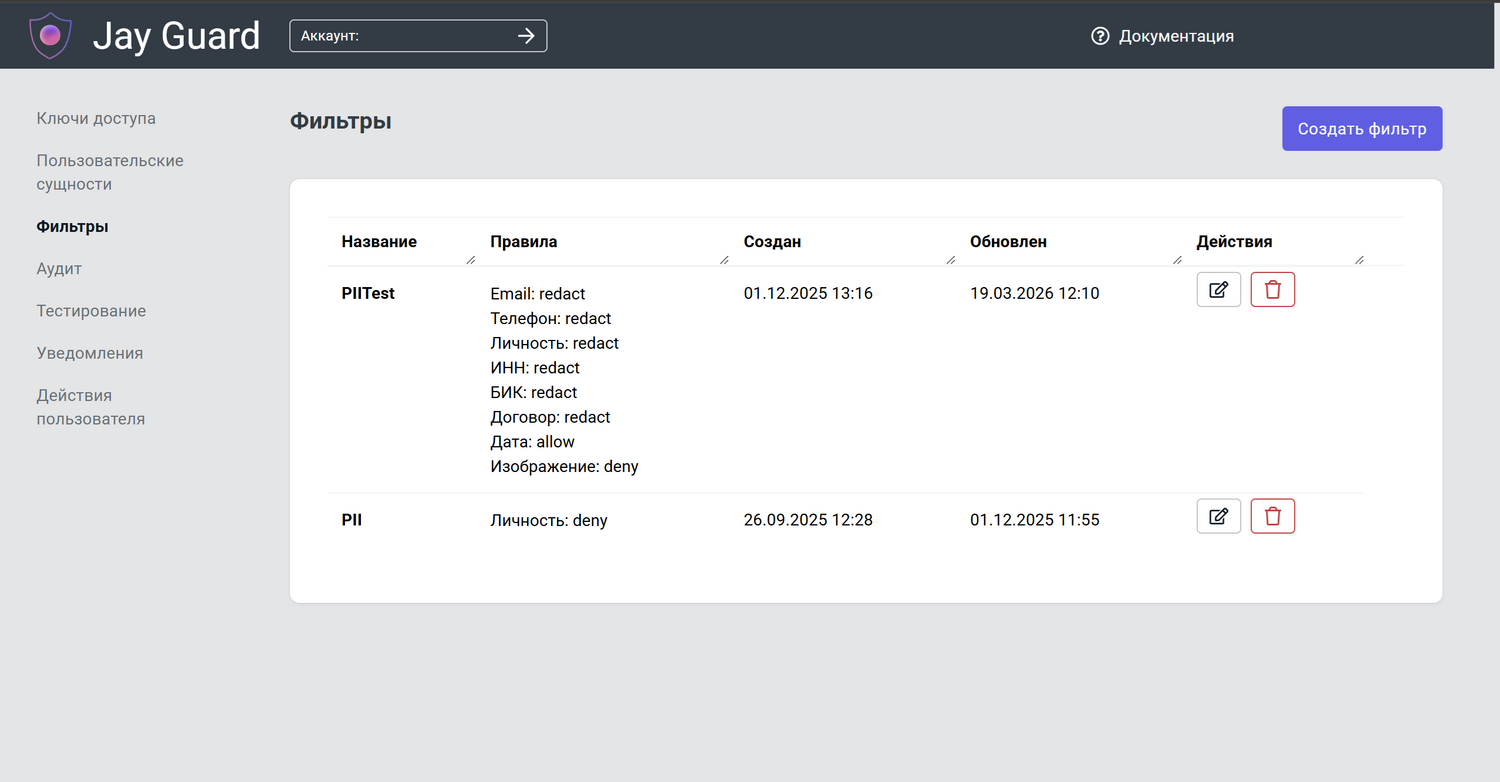Delete the PII filter
1500x782 pixels.
tap(1273, 516)
